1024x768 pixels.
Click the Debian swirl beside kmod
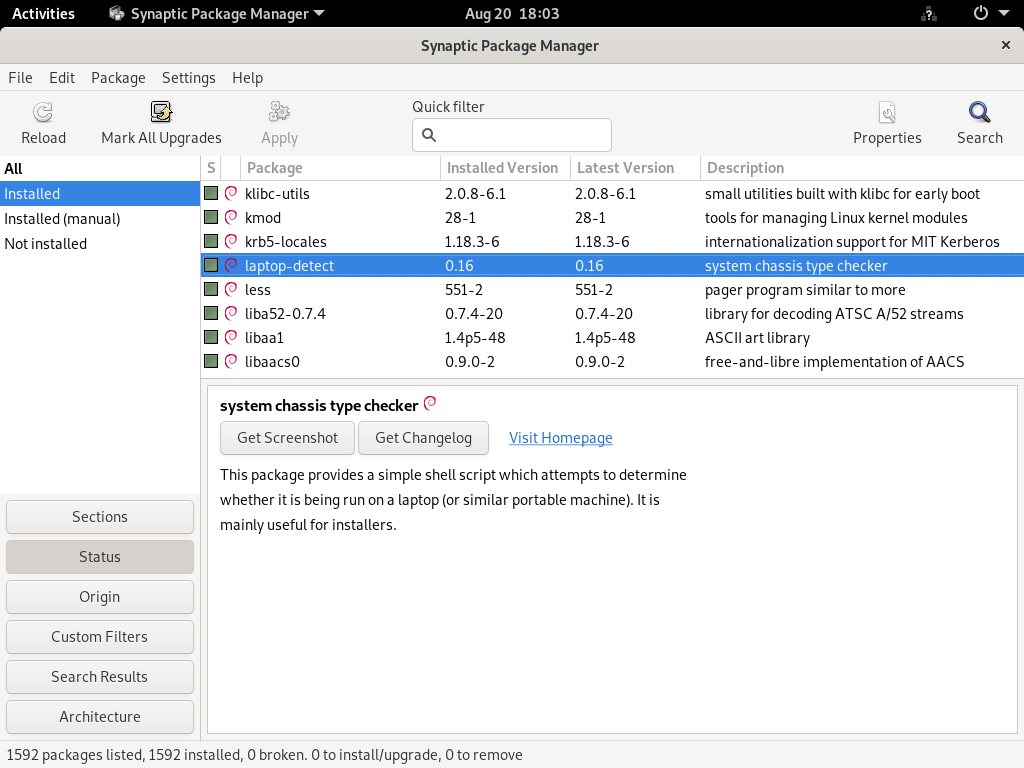pos(229,217)
